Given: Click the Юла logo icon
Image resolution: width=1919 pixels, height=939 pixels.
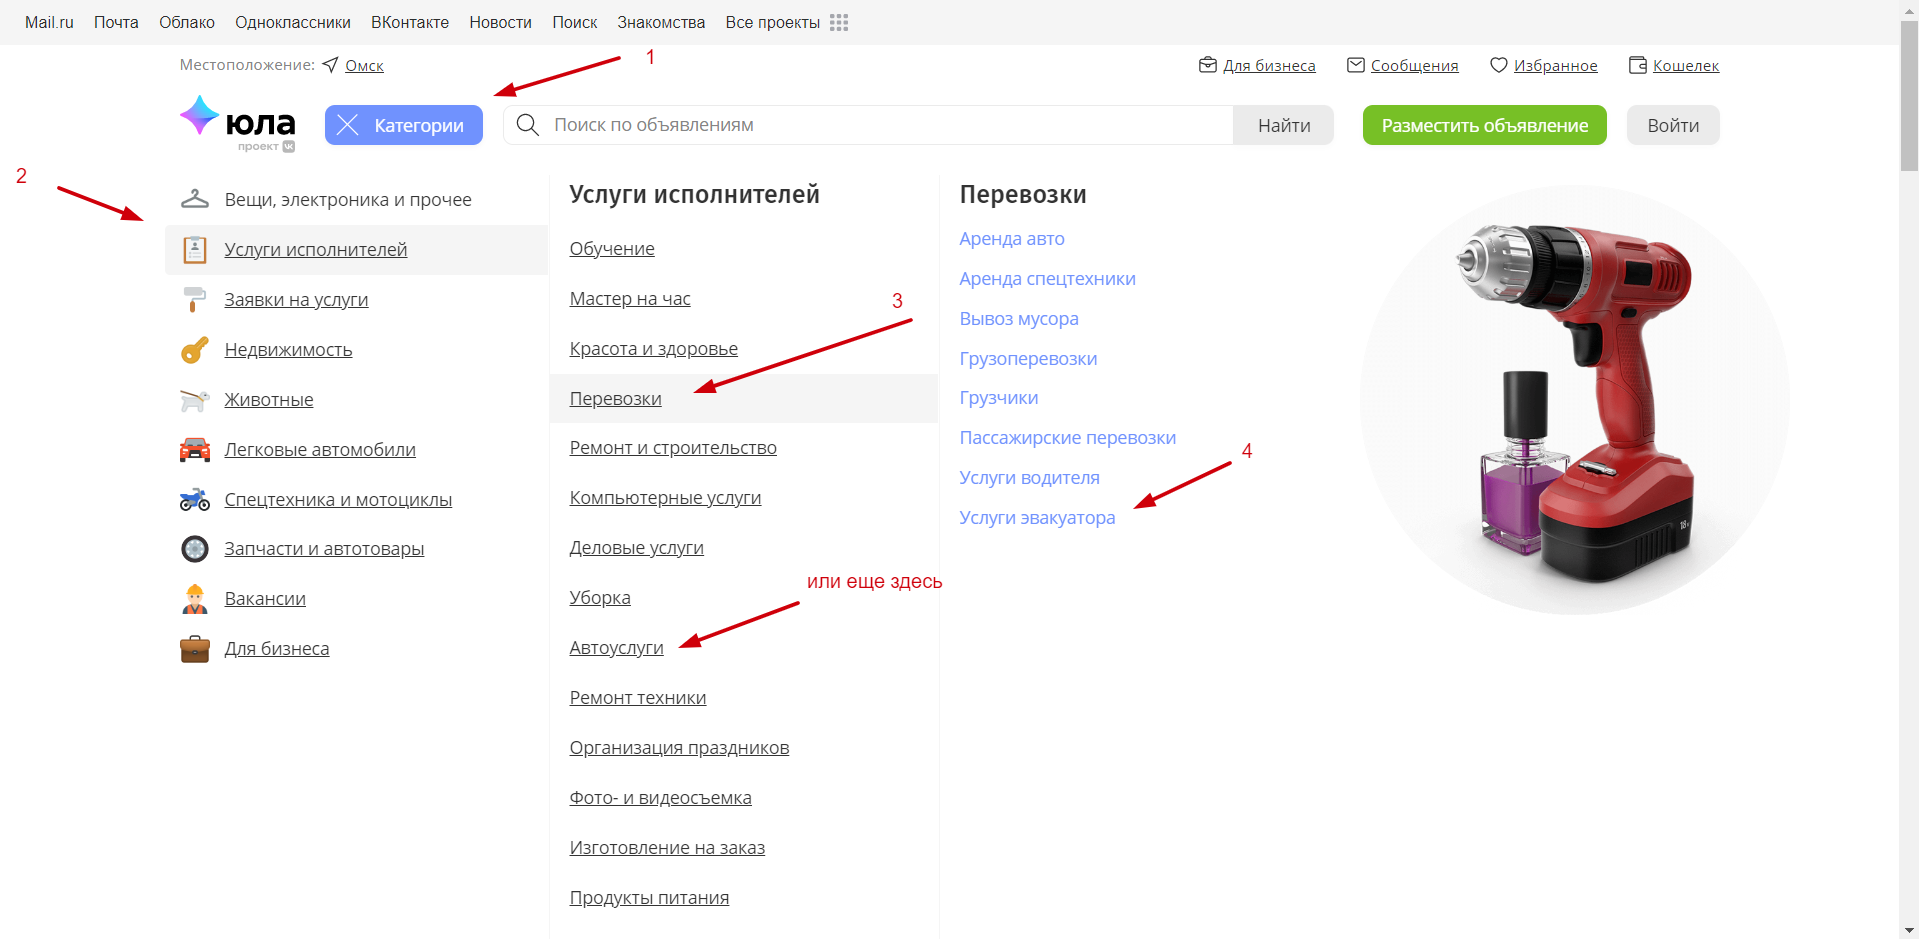Looking at the screenshot, I should tap(199, 116).
